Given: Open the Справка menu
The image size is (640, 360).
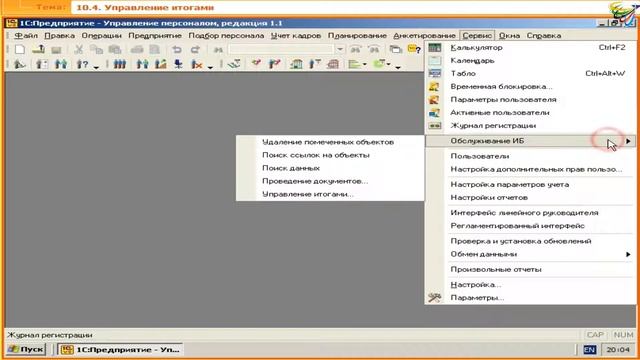Looking at the screenshot, I should [544, 36].
